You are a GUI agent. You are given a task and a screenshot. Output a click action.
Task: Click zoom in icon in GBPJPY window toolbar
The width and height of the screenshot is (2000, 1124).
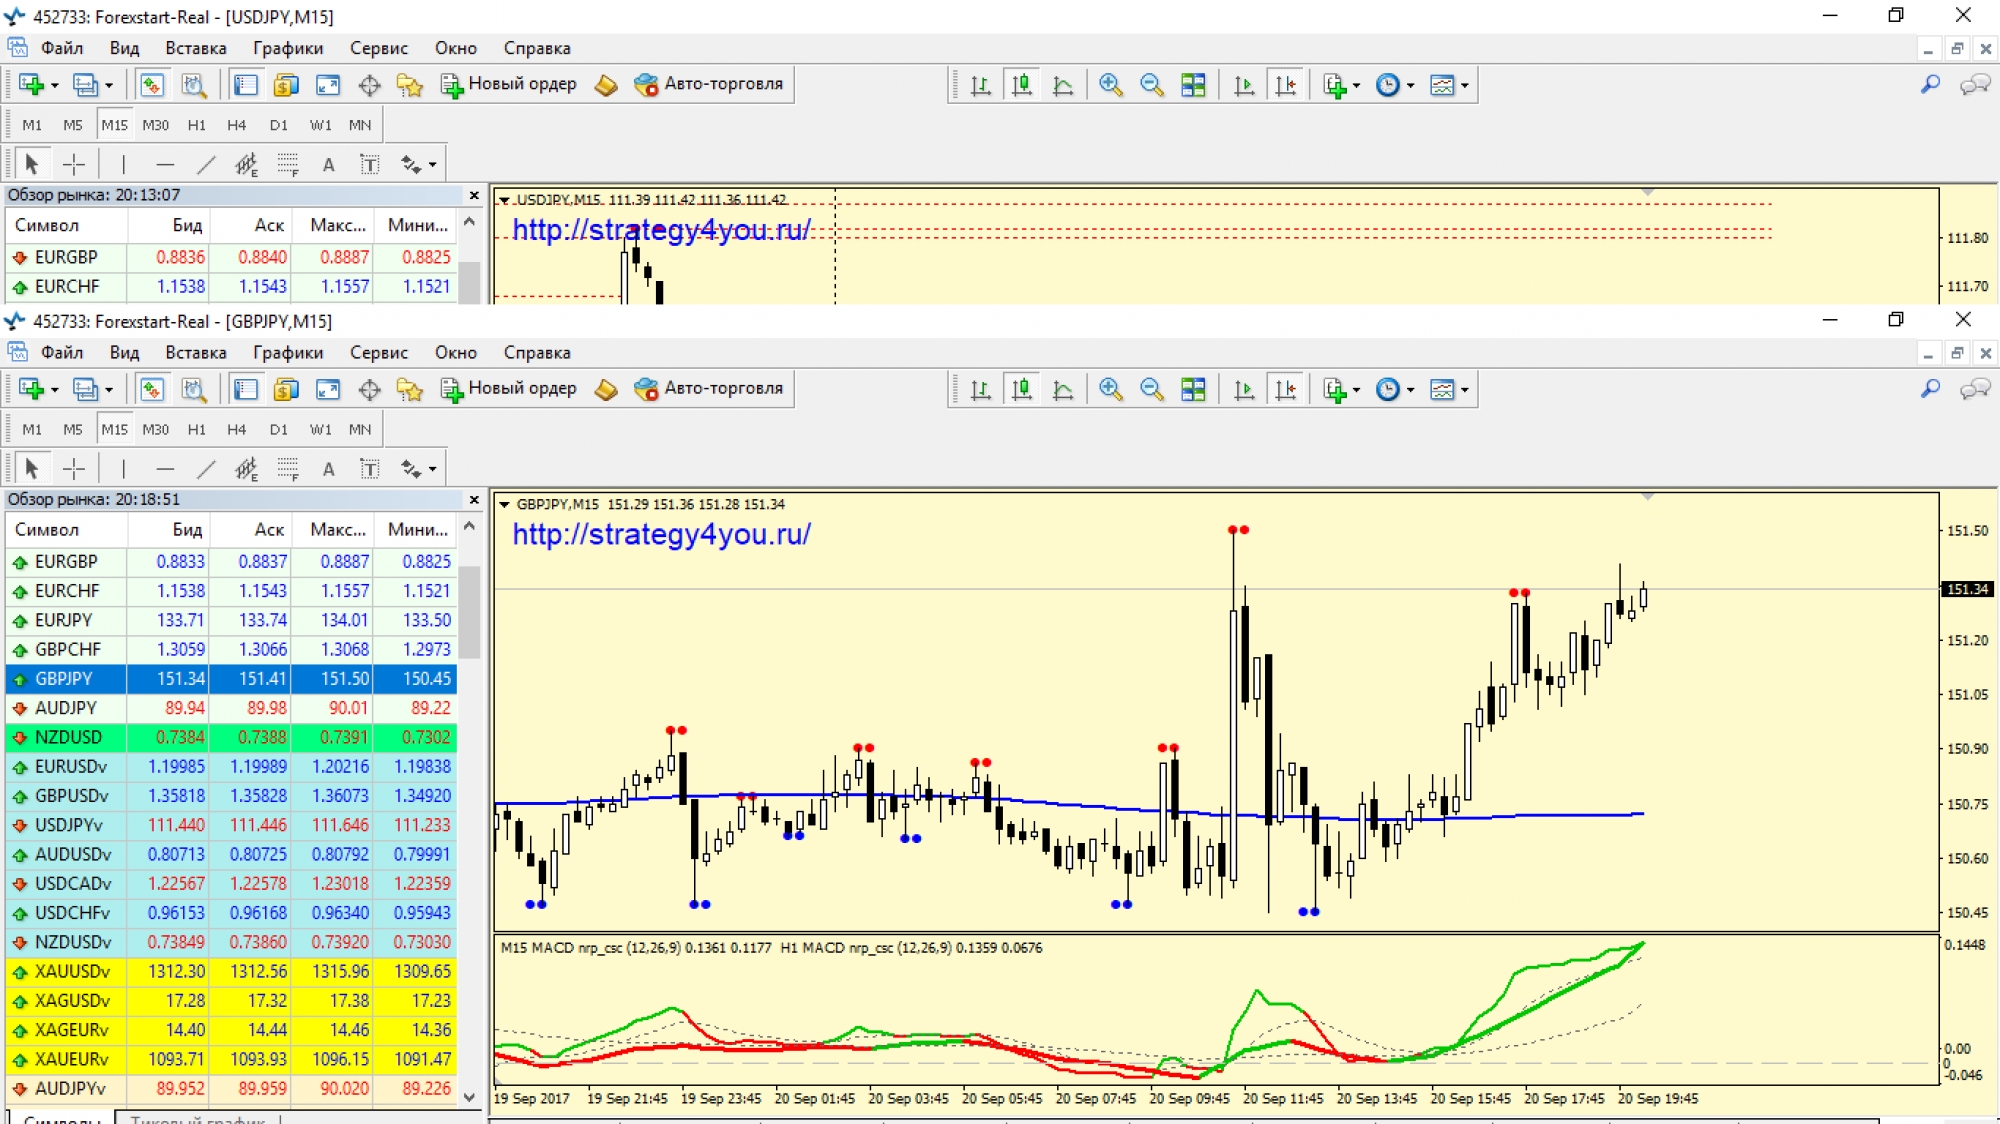1110,389
